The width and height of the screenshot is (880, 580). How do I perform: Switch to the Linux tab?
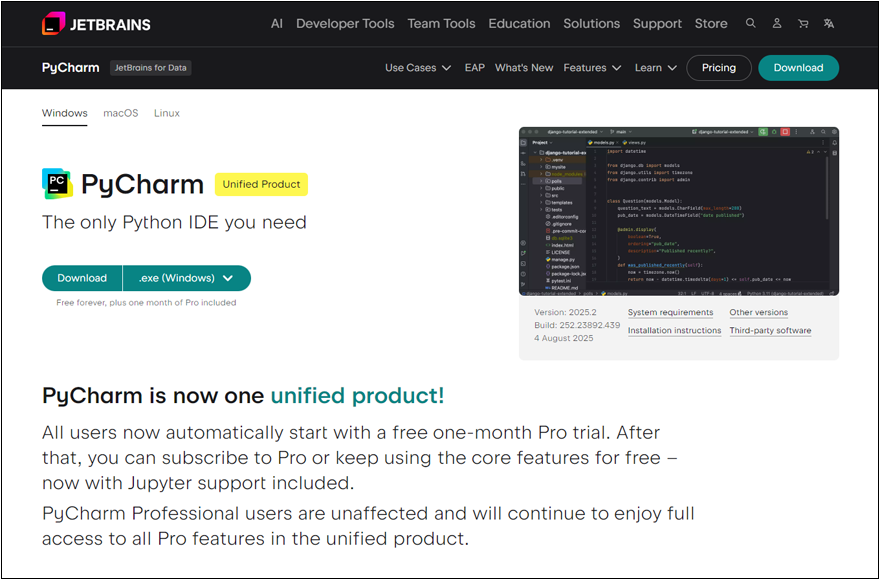[x=167, y=113]
